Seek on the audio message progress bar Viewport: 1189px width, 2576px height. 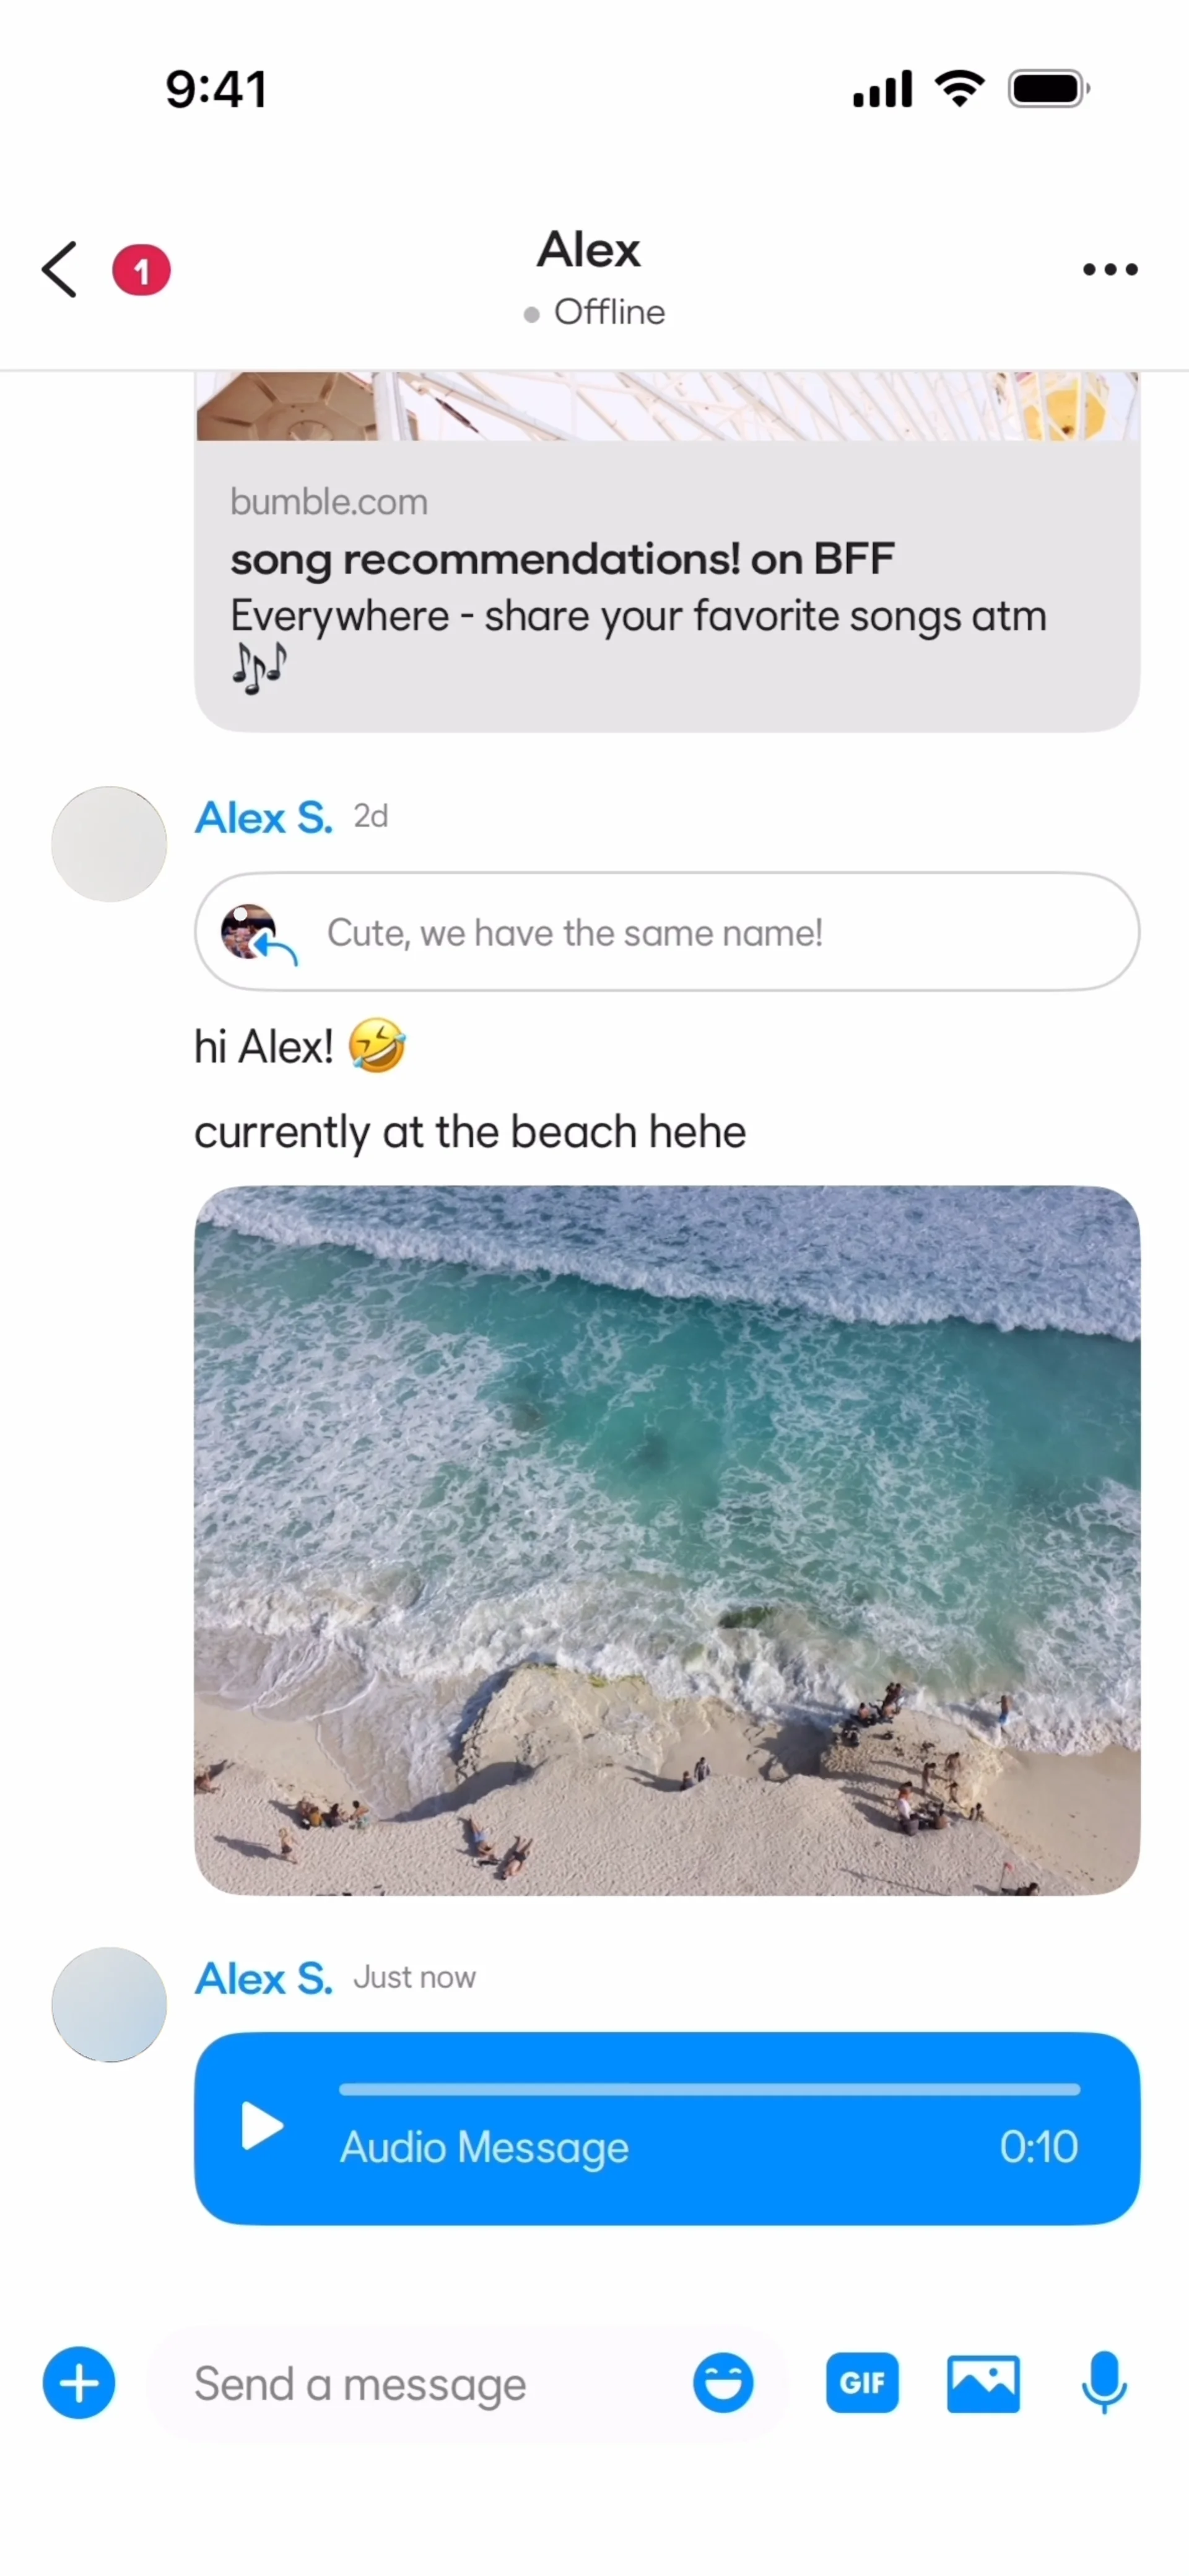pos(709,2088)
